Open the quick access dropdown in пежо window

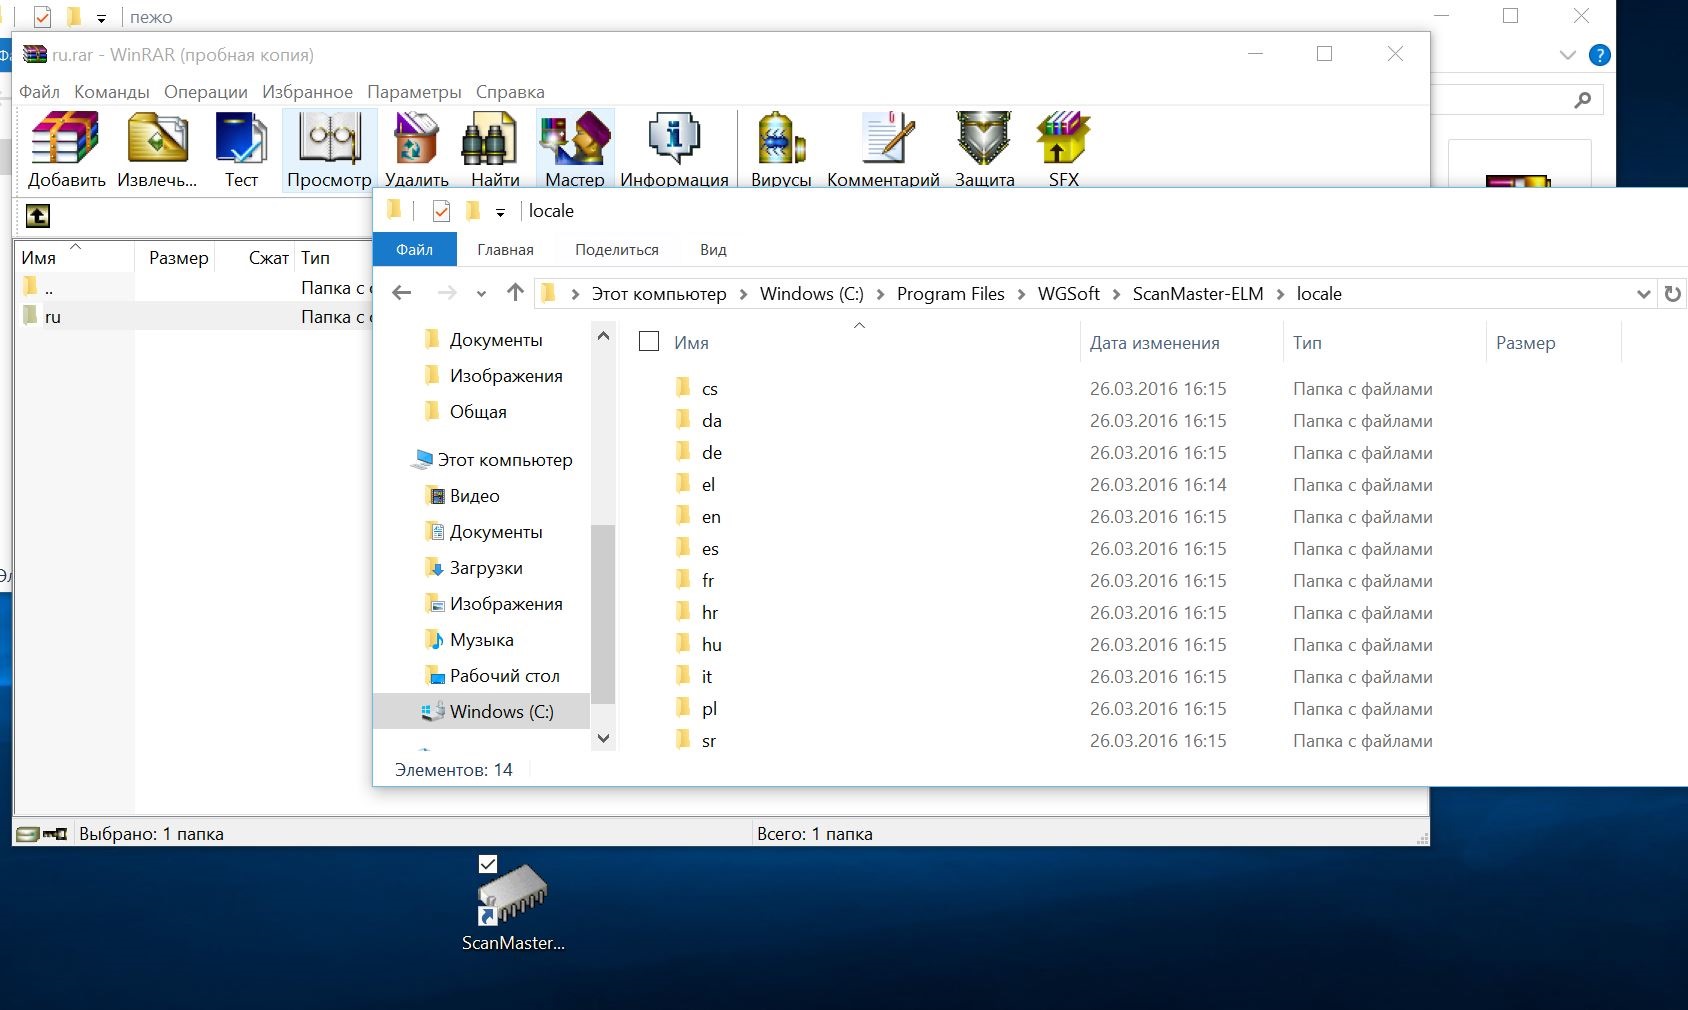101,18
